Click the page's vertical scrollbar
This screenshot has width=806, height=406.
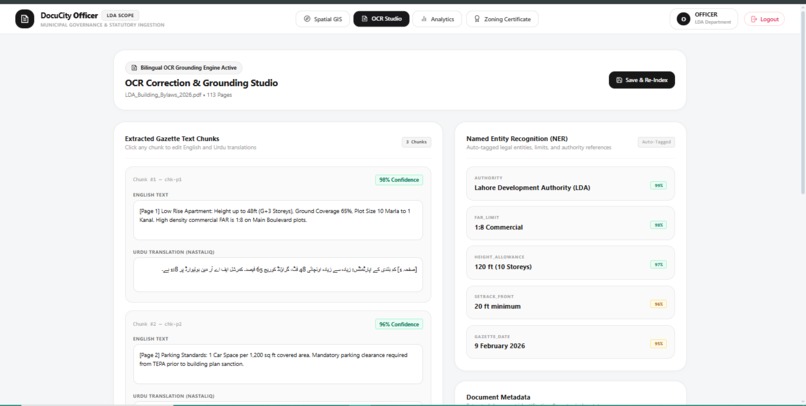click(x=803, y=103)
